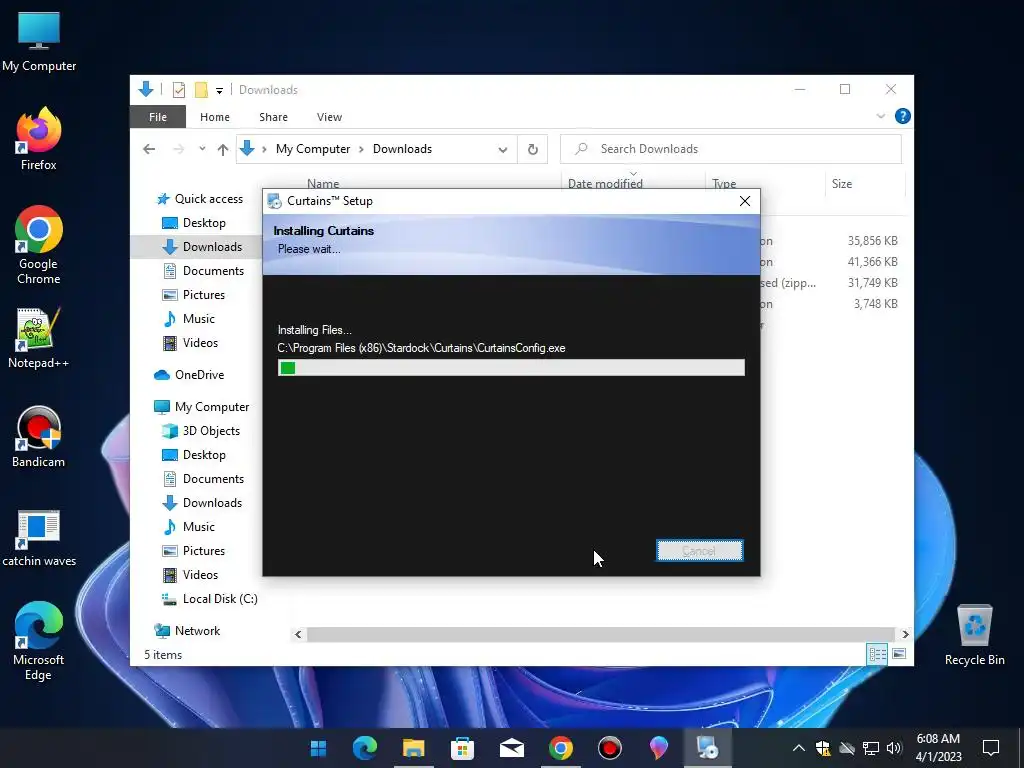1024x768 pixels.
Task: Open the File menu tab
Action: click(158, 117)
